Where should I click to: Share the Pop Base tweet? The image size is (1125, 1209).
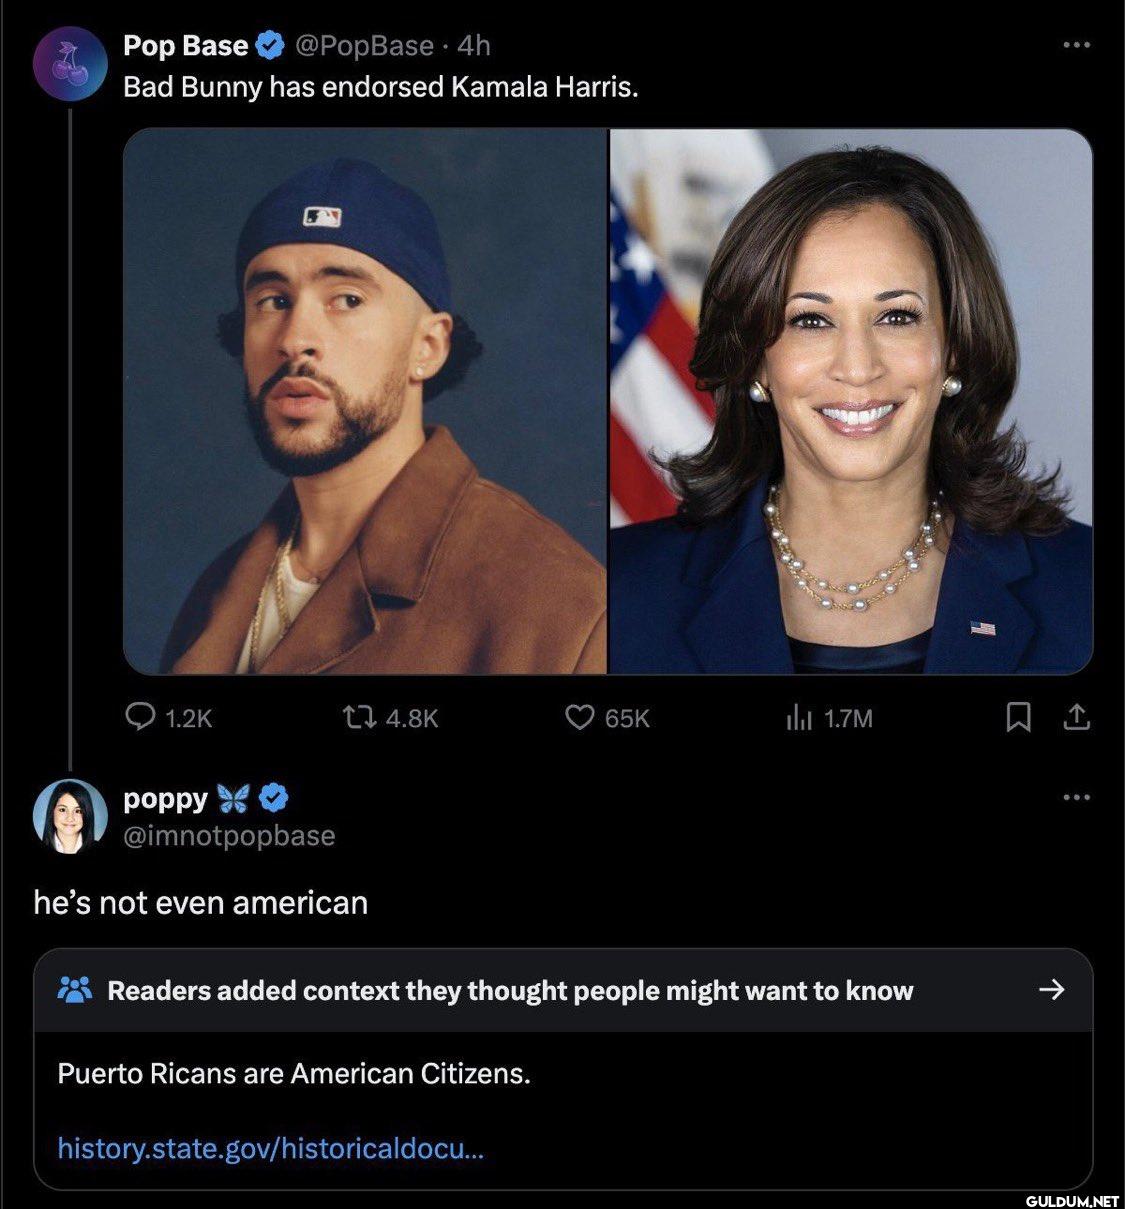pyautogui.click(x=1076, y=717)
